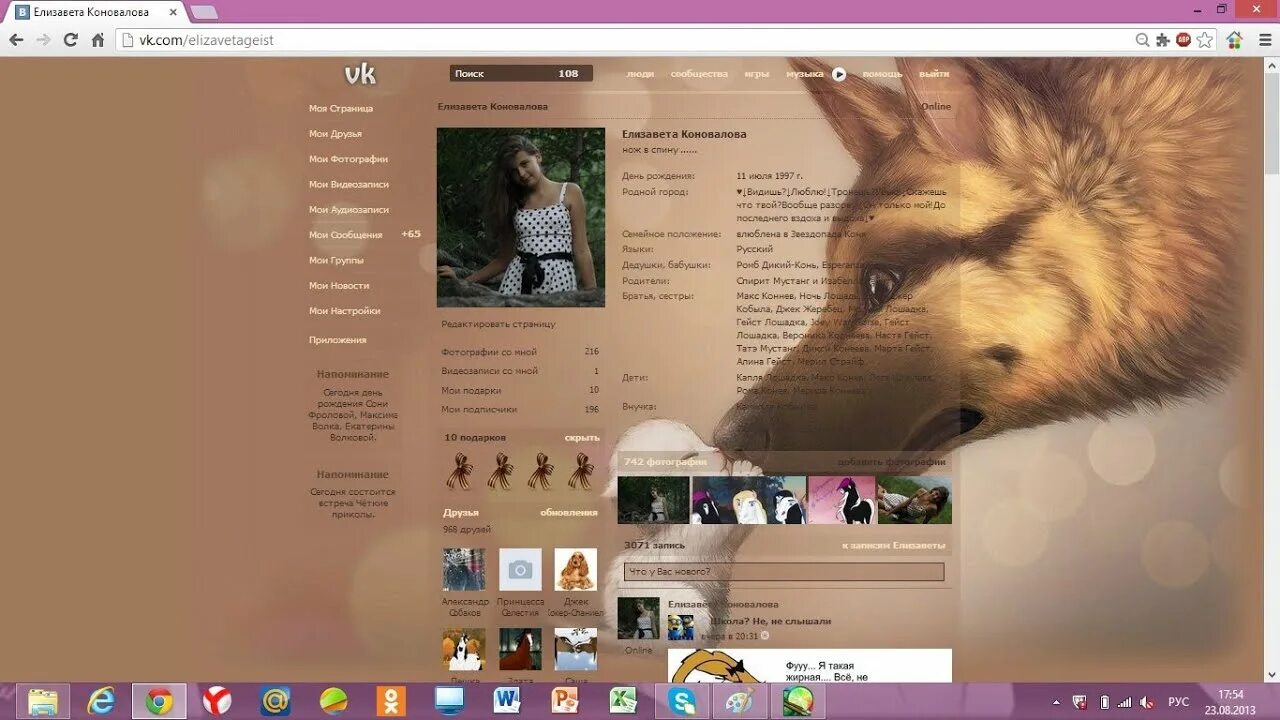Click Редактировать страницу
Image resolution: width=1280 pixels, height=720 pixels.
tap(498, 324)
